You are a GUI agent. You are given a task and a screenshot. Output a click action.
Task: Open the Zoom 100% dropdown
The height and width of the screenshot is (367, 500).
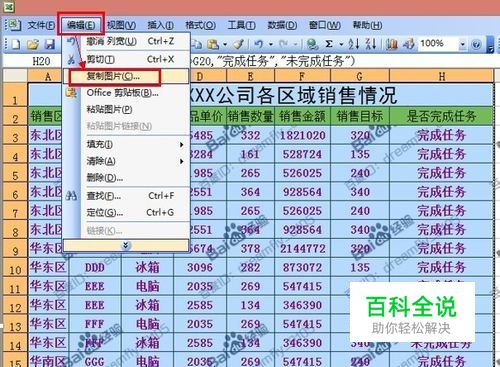tap(462, 44)
